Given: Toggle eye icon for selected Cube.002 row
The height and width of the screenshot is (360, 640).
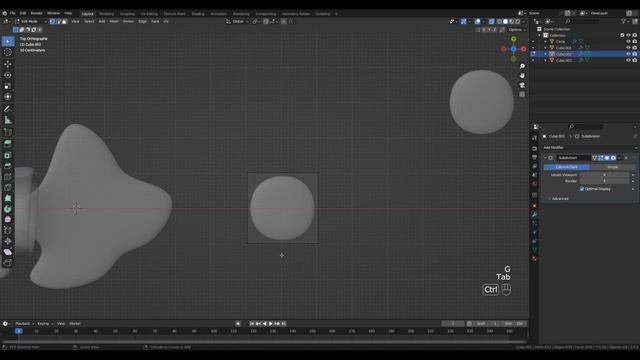Looking at the screenshot, I should pos(628,54).
